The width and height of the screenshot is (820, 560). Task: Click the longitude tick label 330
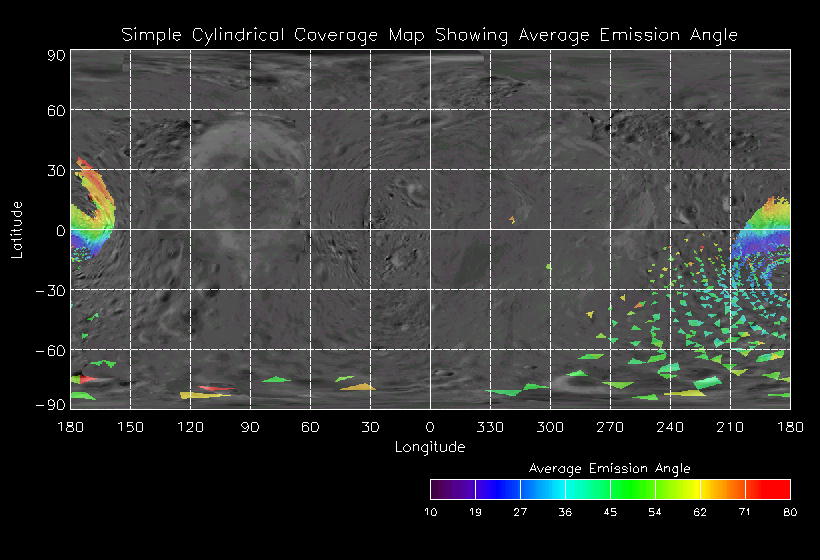click(490, 427)
